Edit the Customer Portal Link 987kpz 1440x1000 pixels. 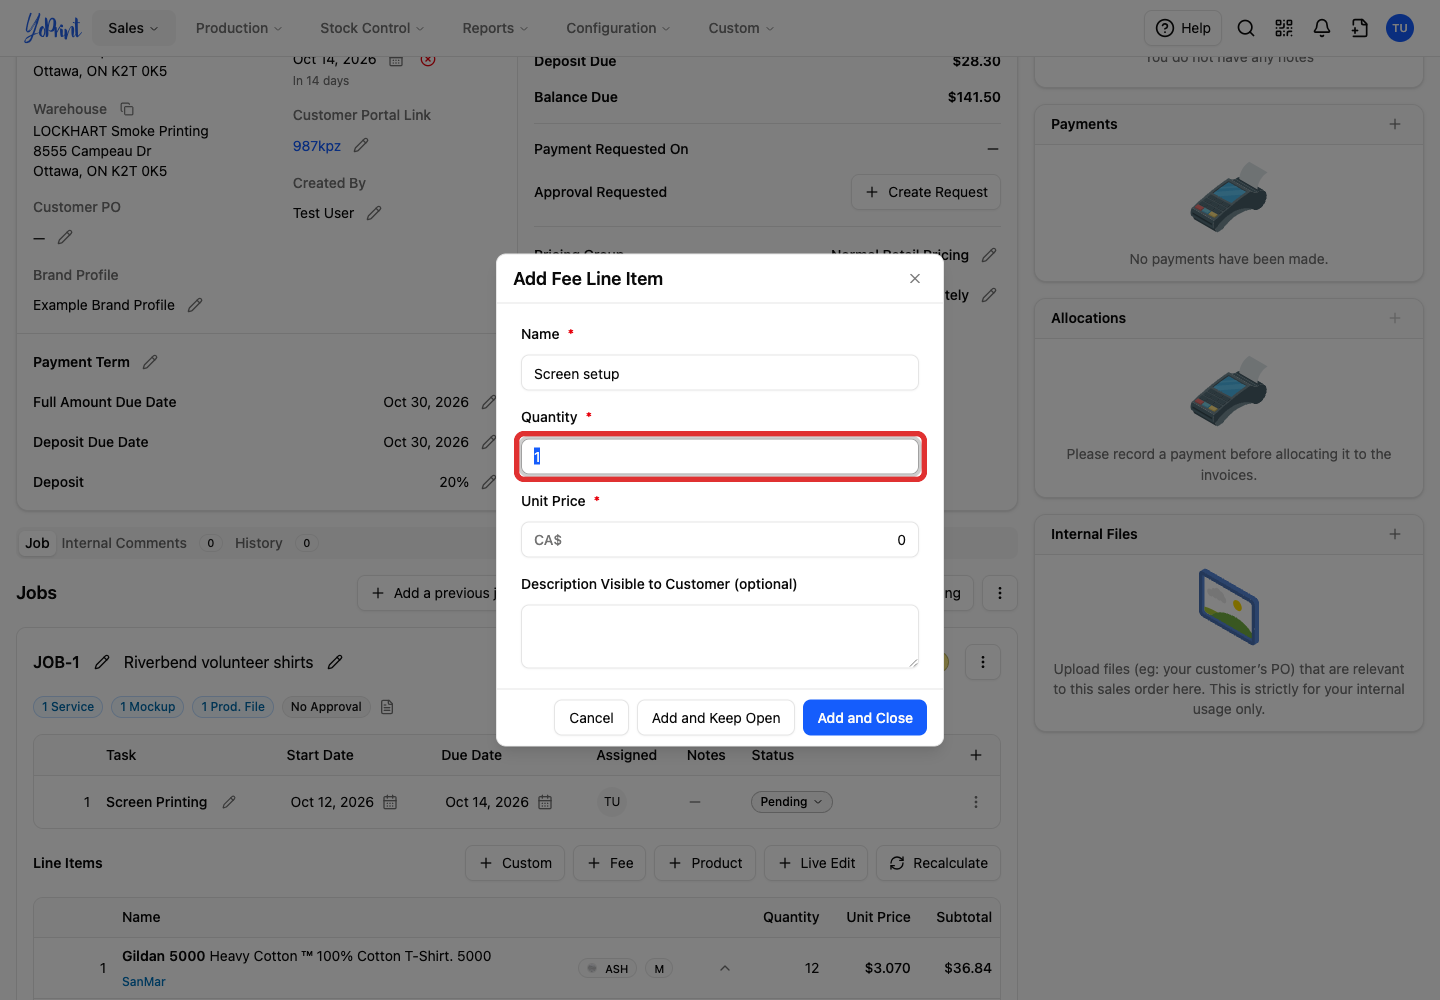tap(361, 146)
